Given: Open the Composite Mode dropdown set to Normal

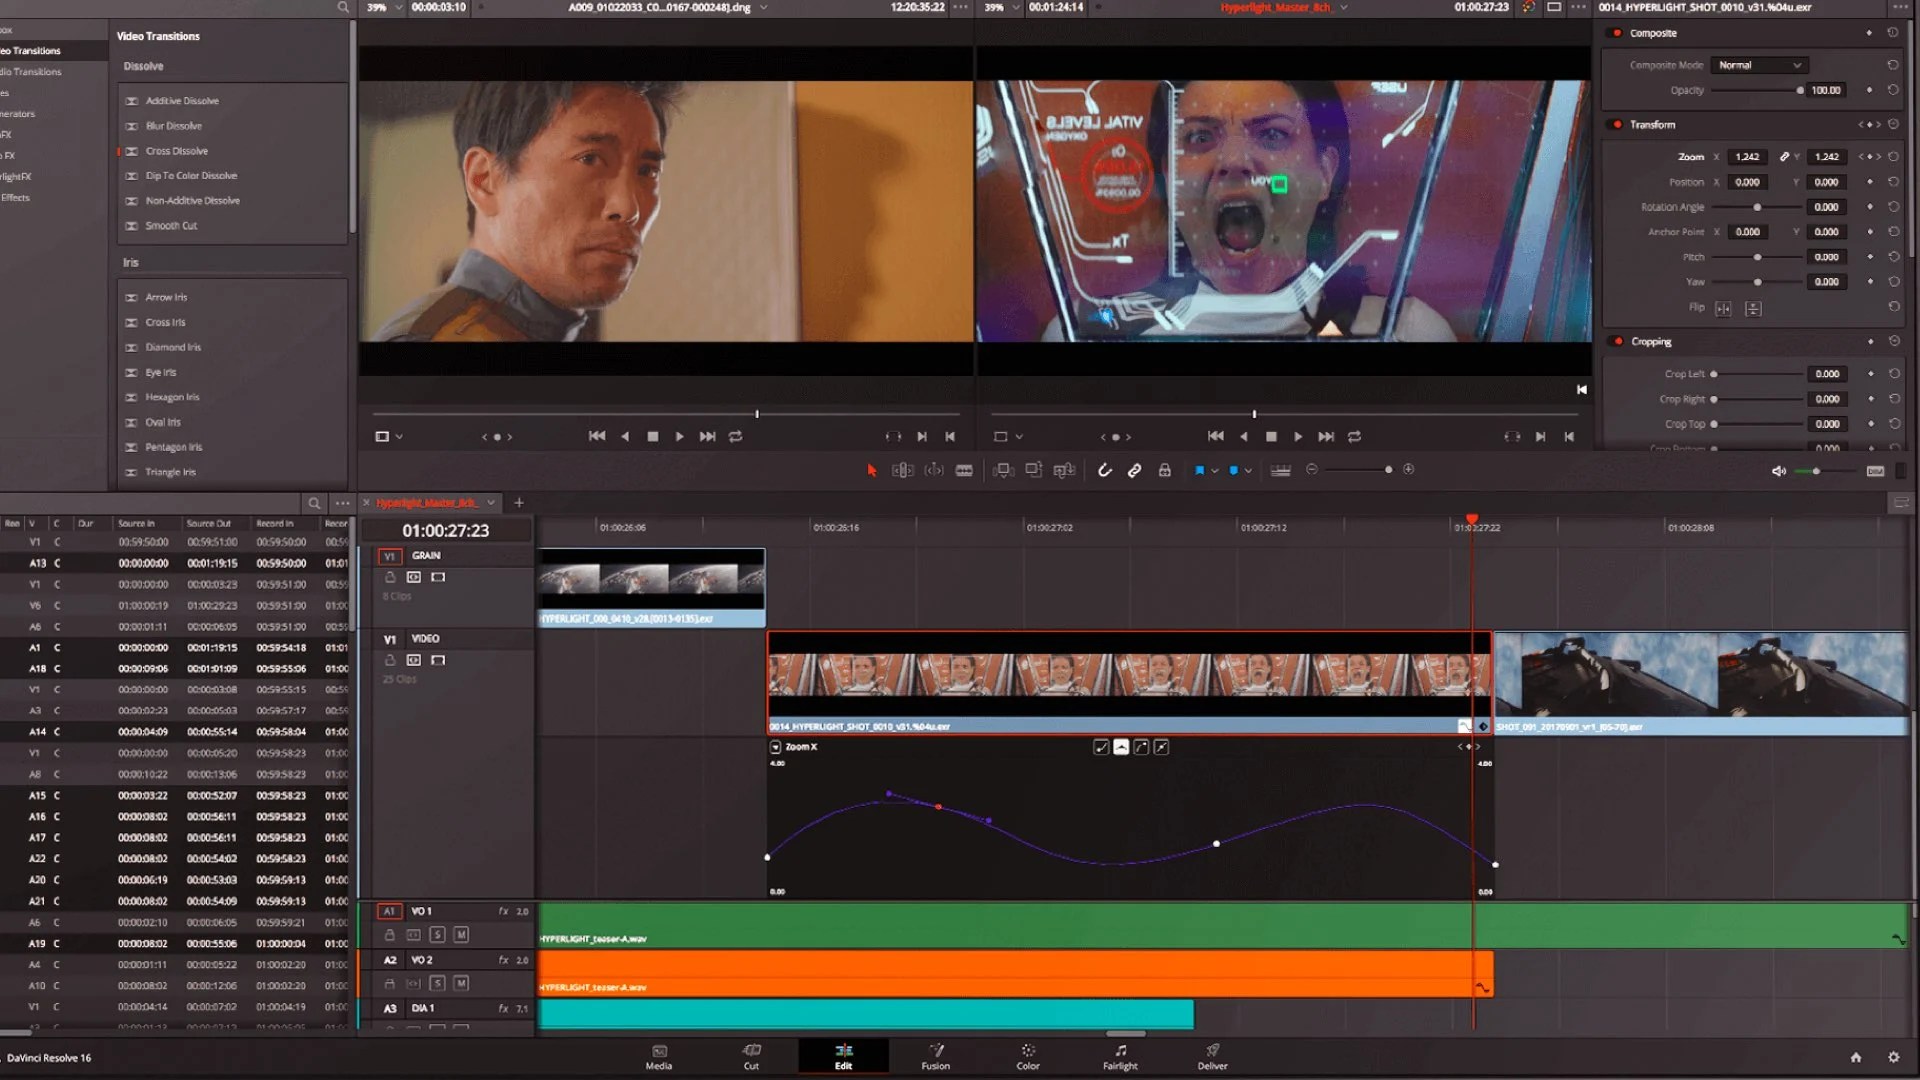Looking at the screenshot, I should pos(1760,64).
